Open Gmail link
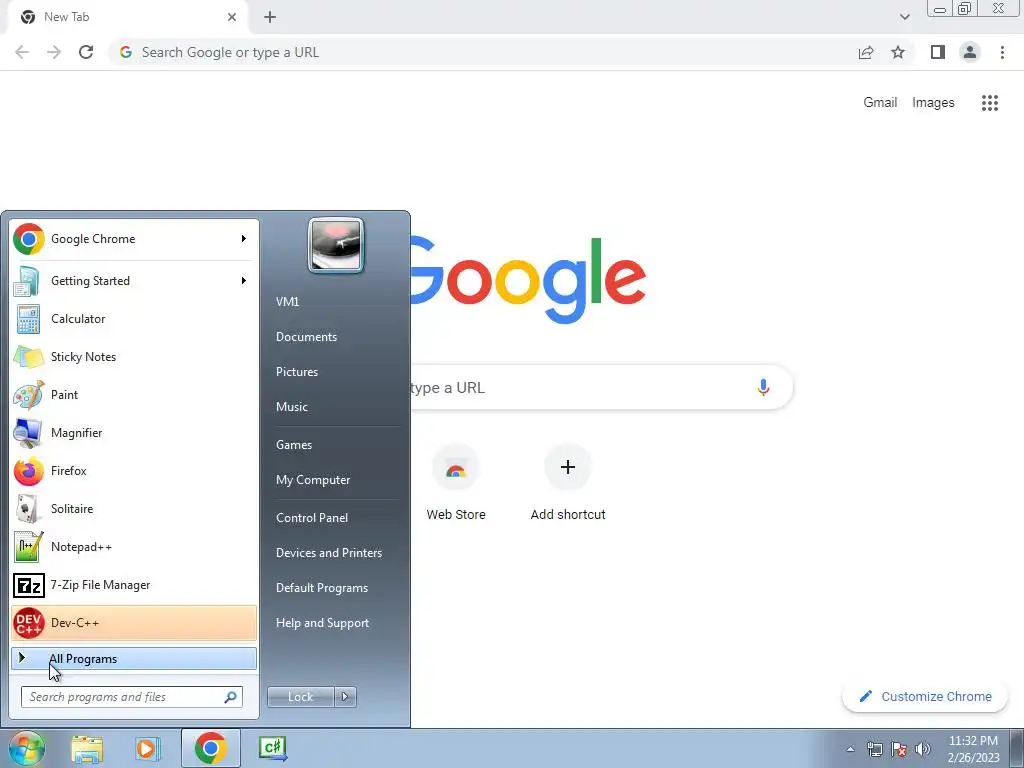Viewport: 1024px width, 768px height. (x=880, y=103)
